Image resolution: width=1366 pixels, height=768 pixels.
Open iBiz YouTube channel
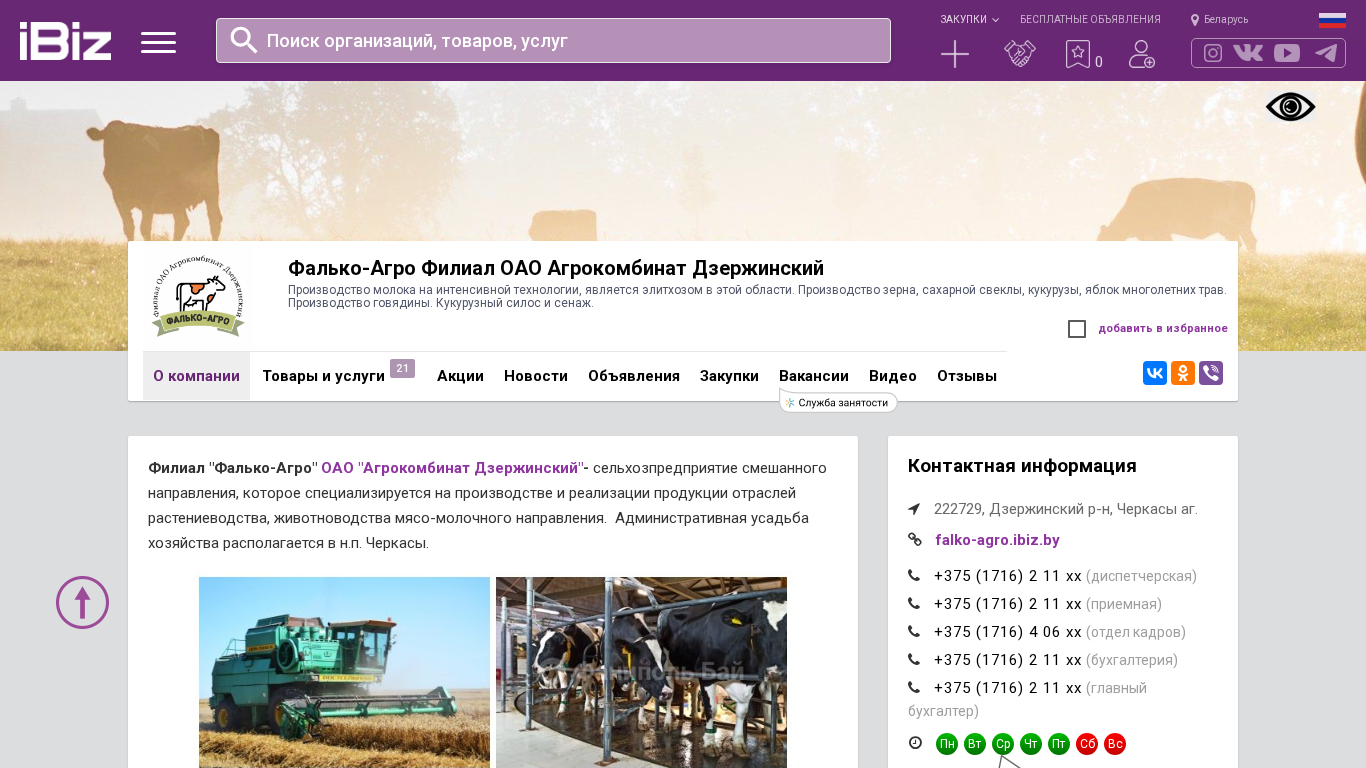[x=1287, y=53]
